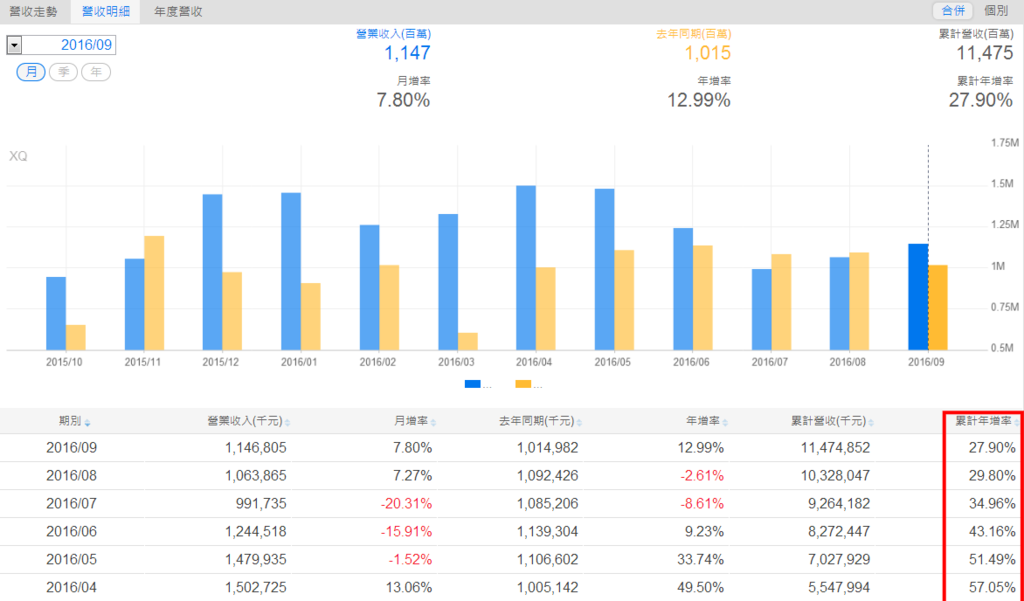Click the 49.50% yearly growth cell

coord(700,588)
